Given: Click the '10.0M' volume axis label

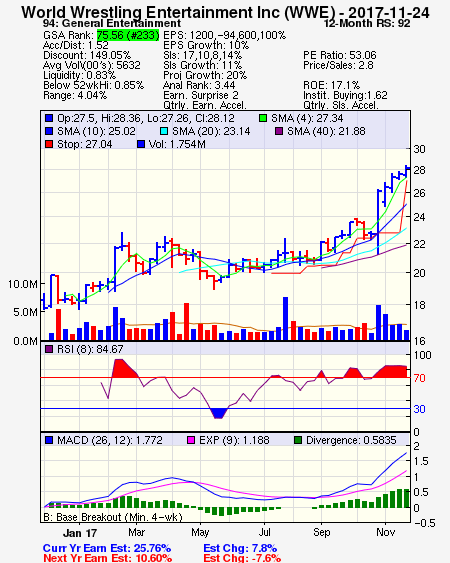Looking at the screenshot, I should (23, 284).
